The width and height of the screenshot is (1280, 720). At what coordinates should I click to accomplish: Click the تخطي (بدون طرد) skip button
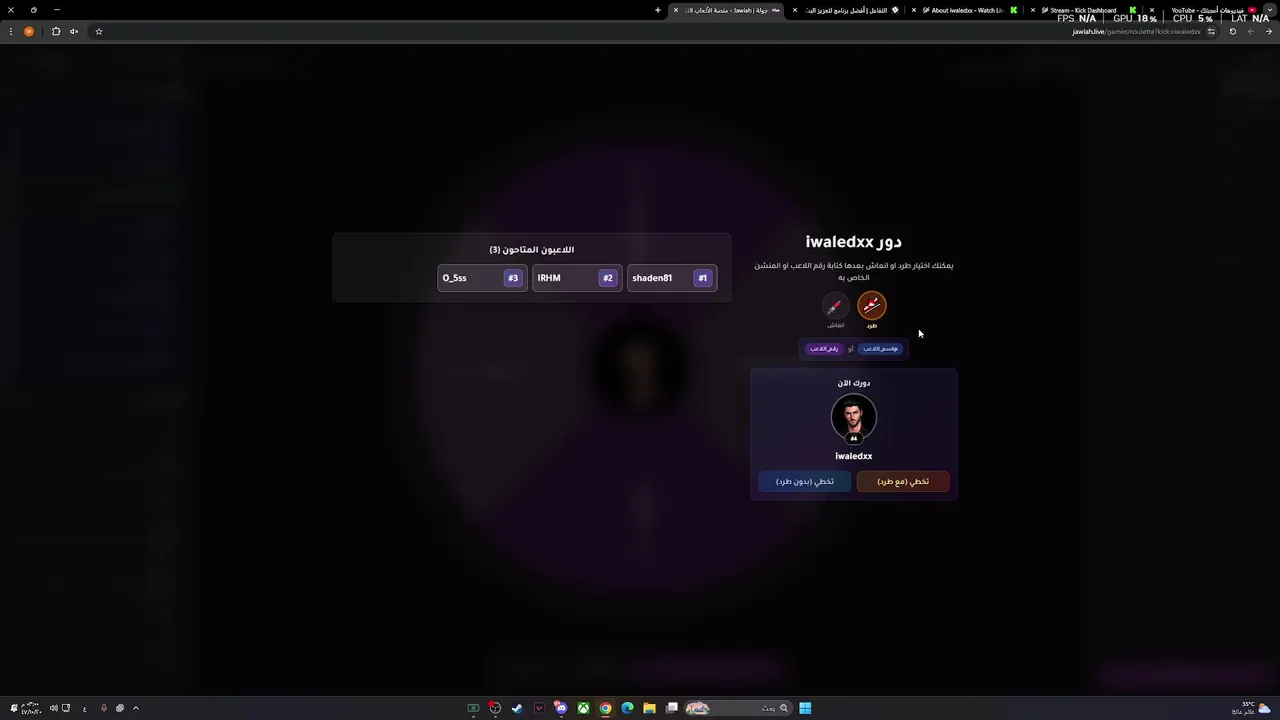[805, 481]
